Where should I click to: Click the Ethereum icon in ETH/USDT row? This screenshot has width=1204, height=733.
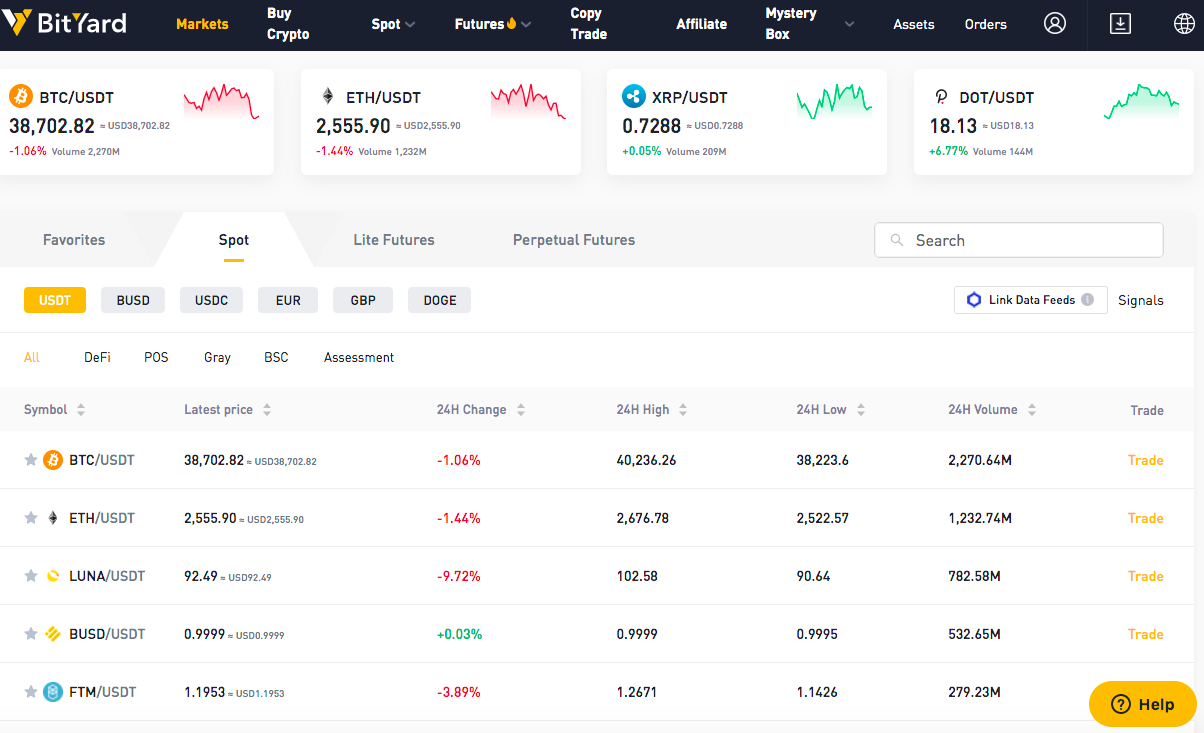pos(53,518)
